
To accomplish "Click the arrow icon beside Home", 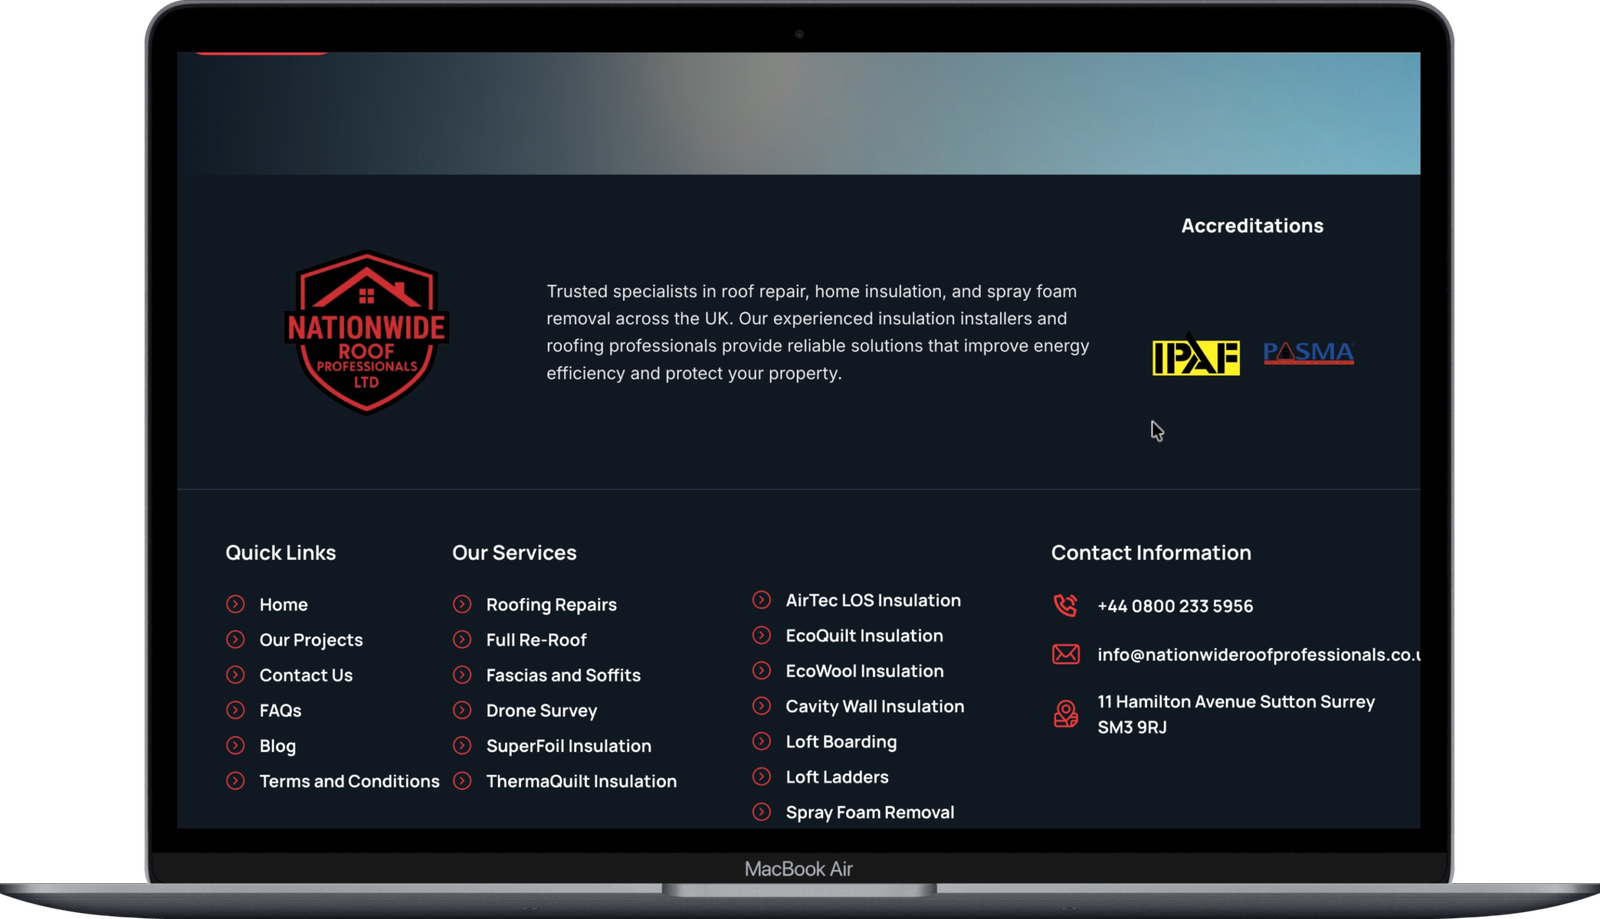I will 235,604.
